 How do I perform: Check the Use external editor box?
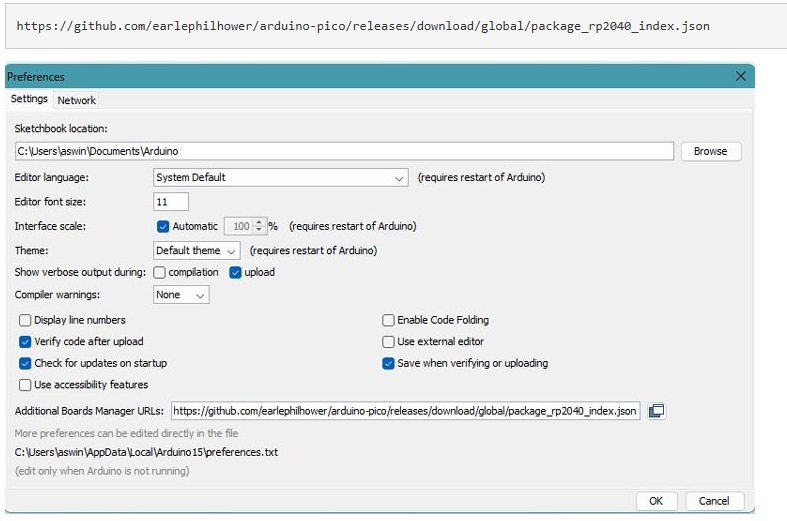[x=389, y=341]
